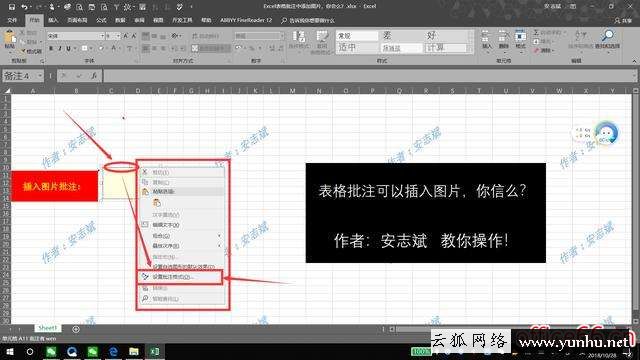Screen dimensions: 640x360
Task: Select the 适中 cell style
Action: 357,48
